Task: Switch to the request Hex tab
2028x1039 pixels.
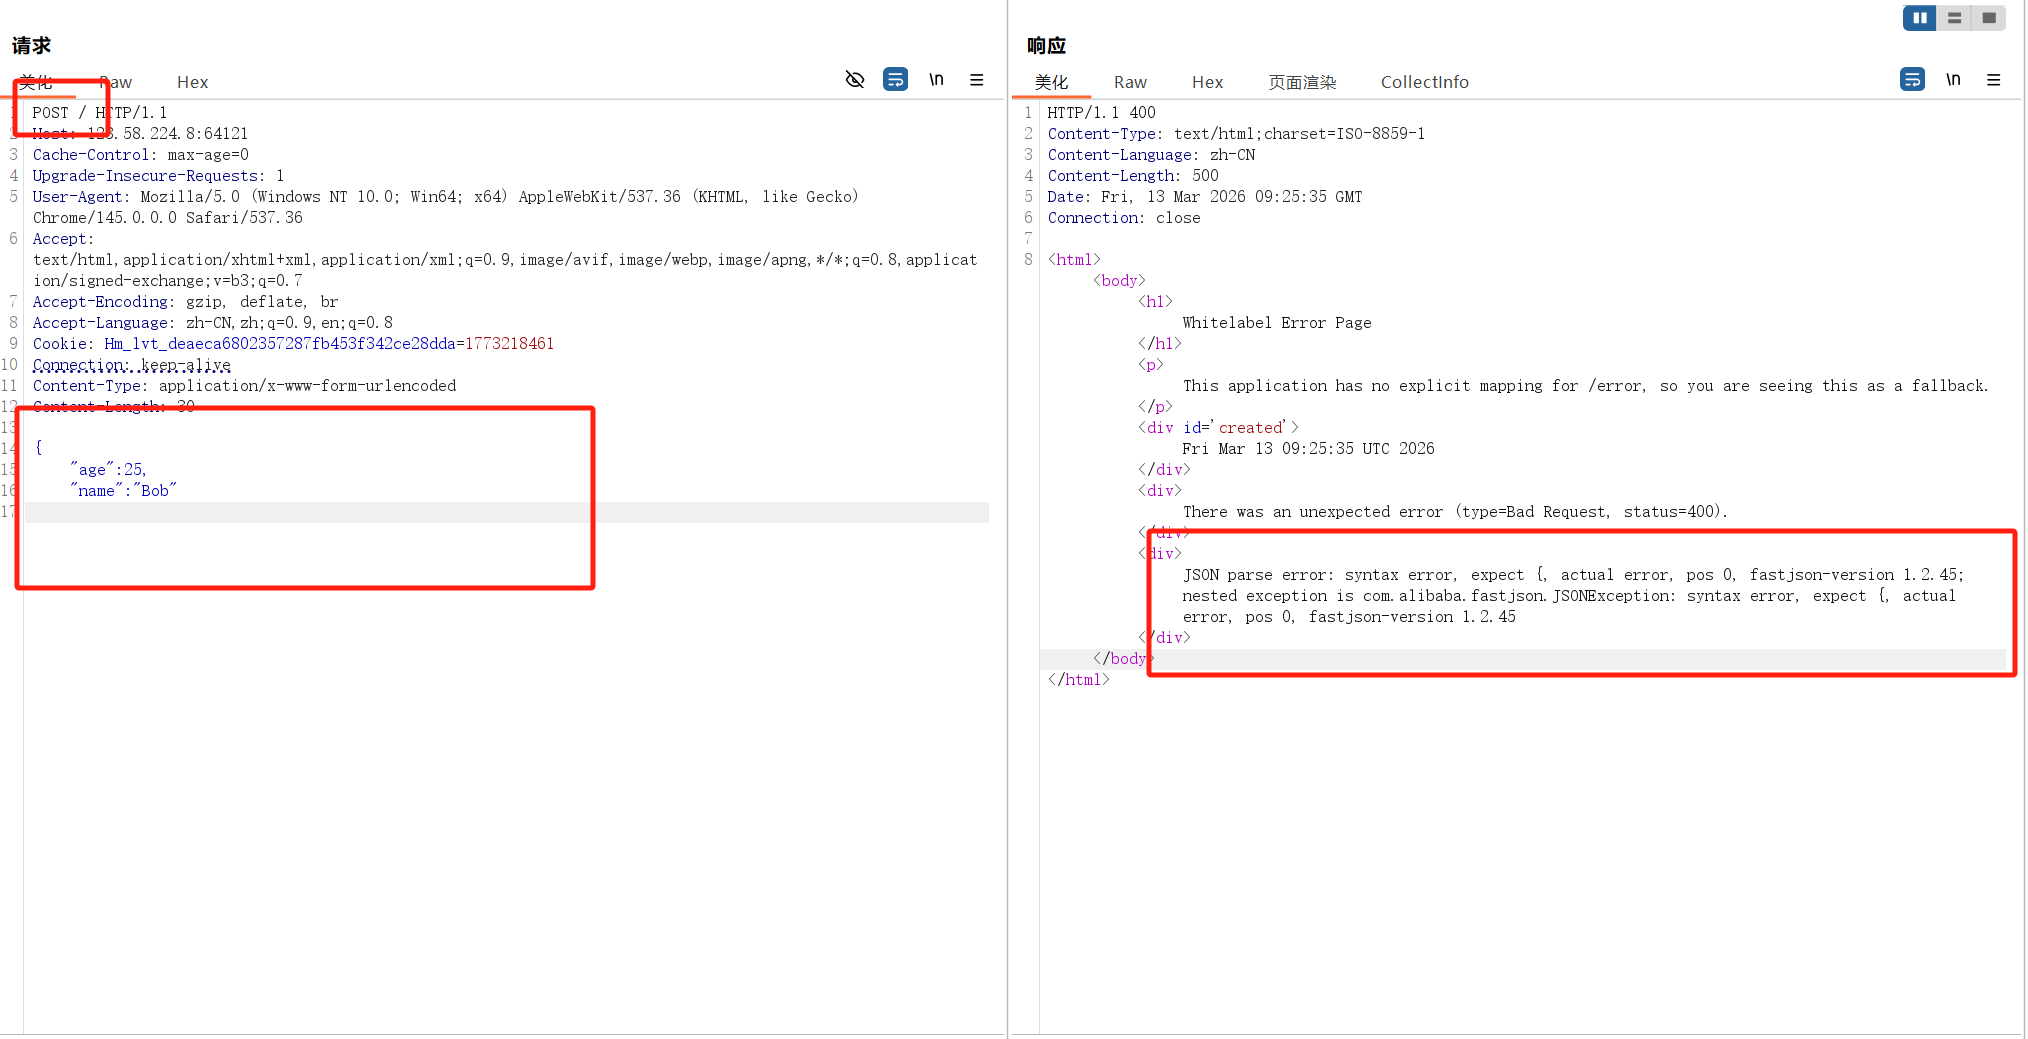Action: (192, 82)
